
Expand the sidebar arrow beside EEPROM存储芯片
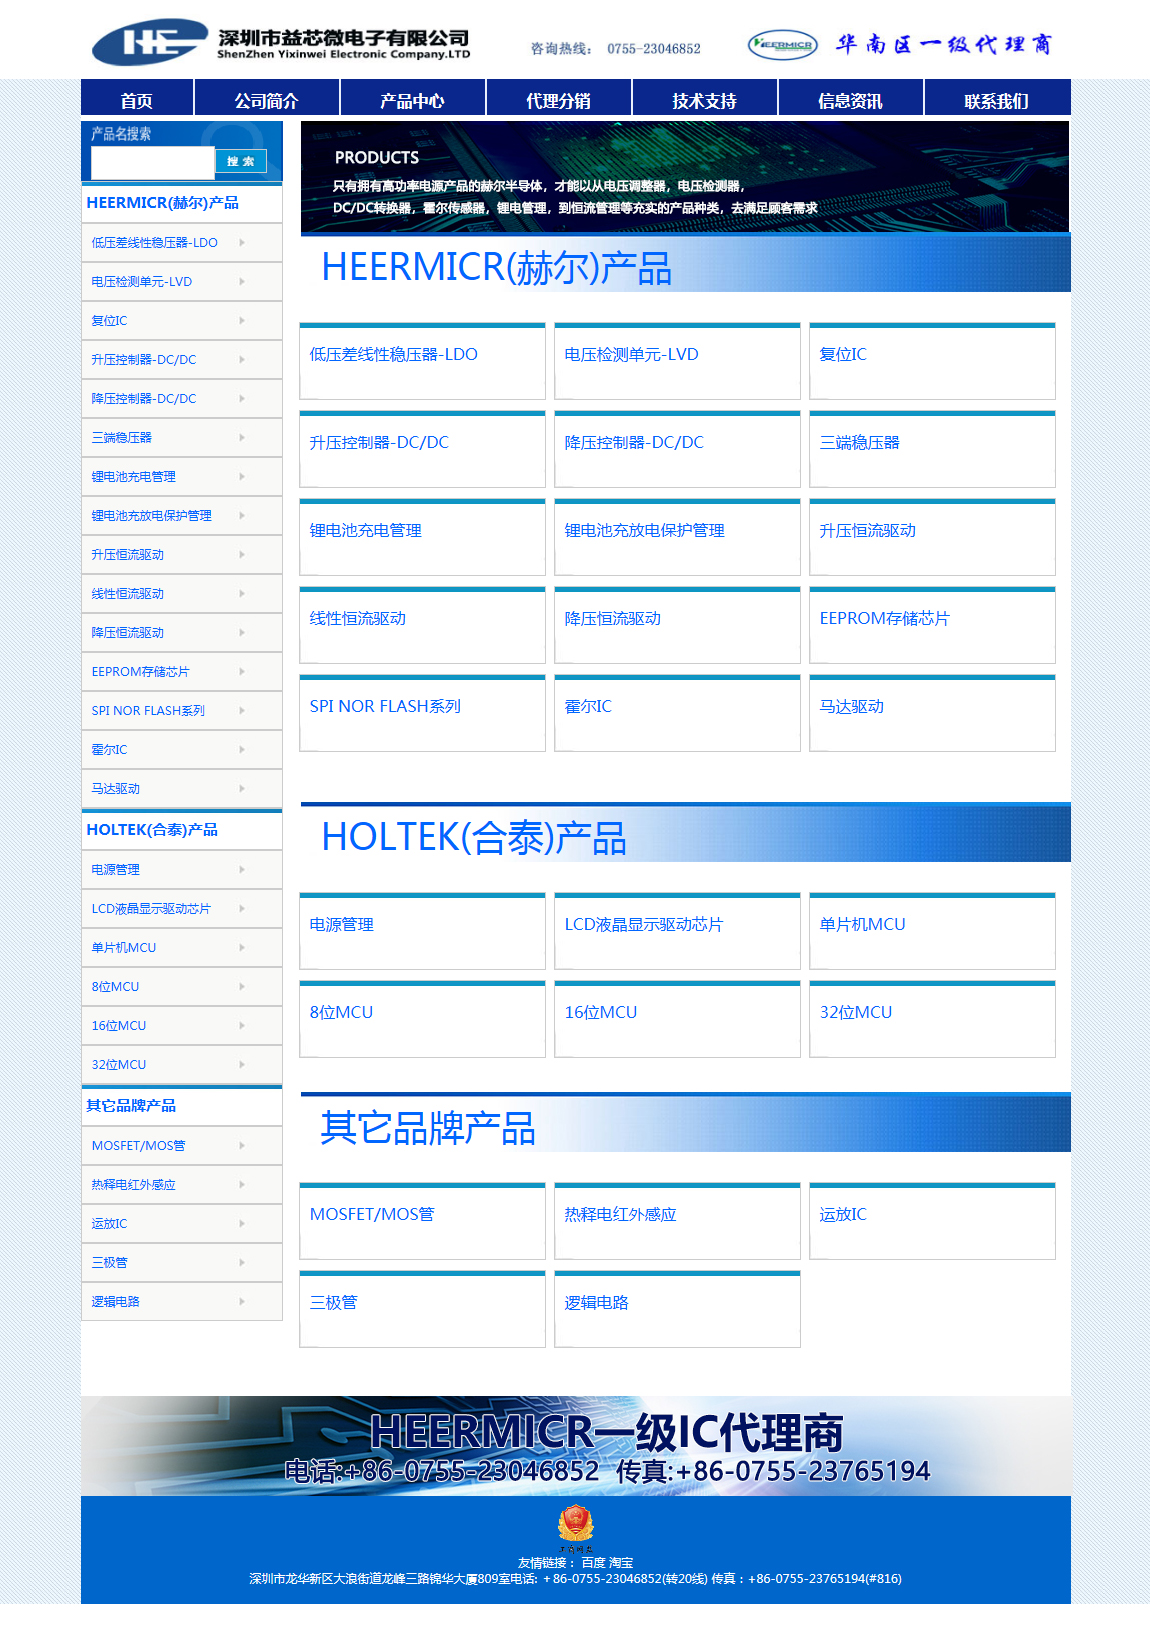click(x=242, y=671)
